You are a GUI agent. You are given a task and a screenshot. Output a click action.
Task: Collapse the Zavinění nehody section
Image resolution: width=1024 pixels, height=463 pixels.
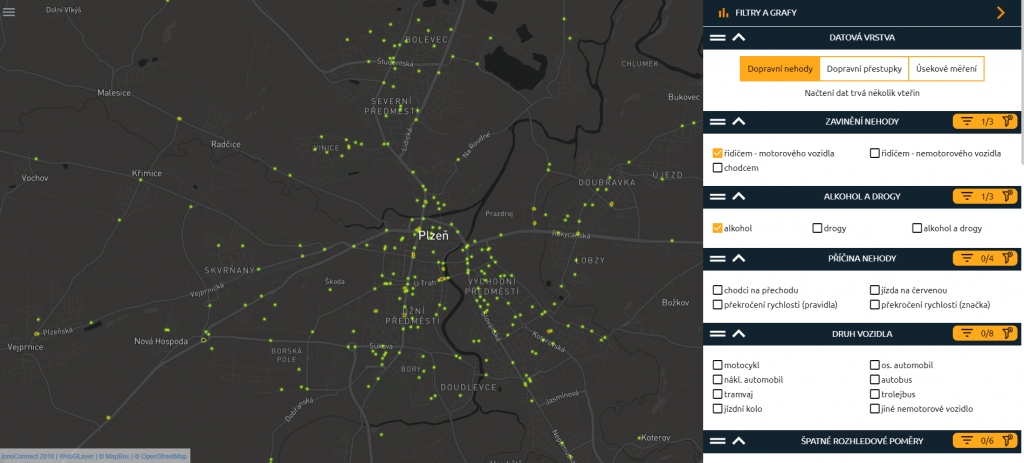pos(739,121)
